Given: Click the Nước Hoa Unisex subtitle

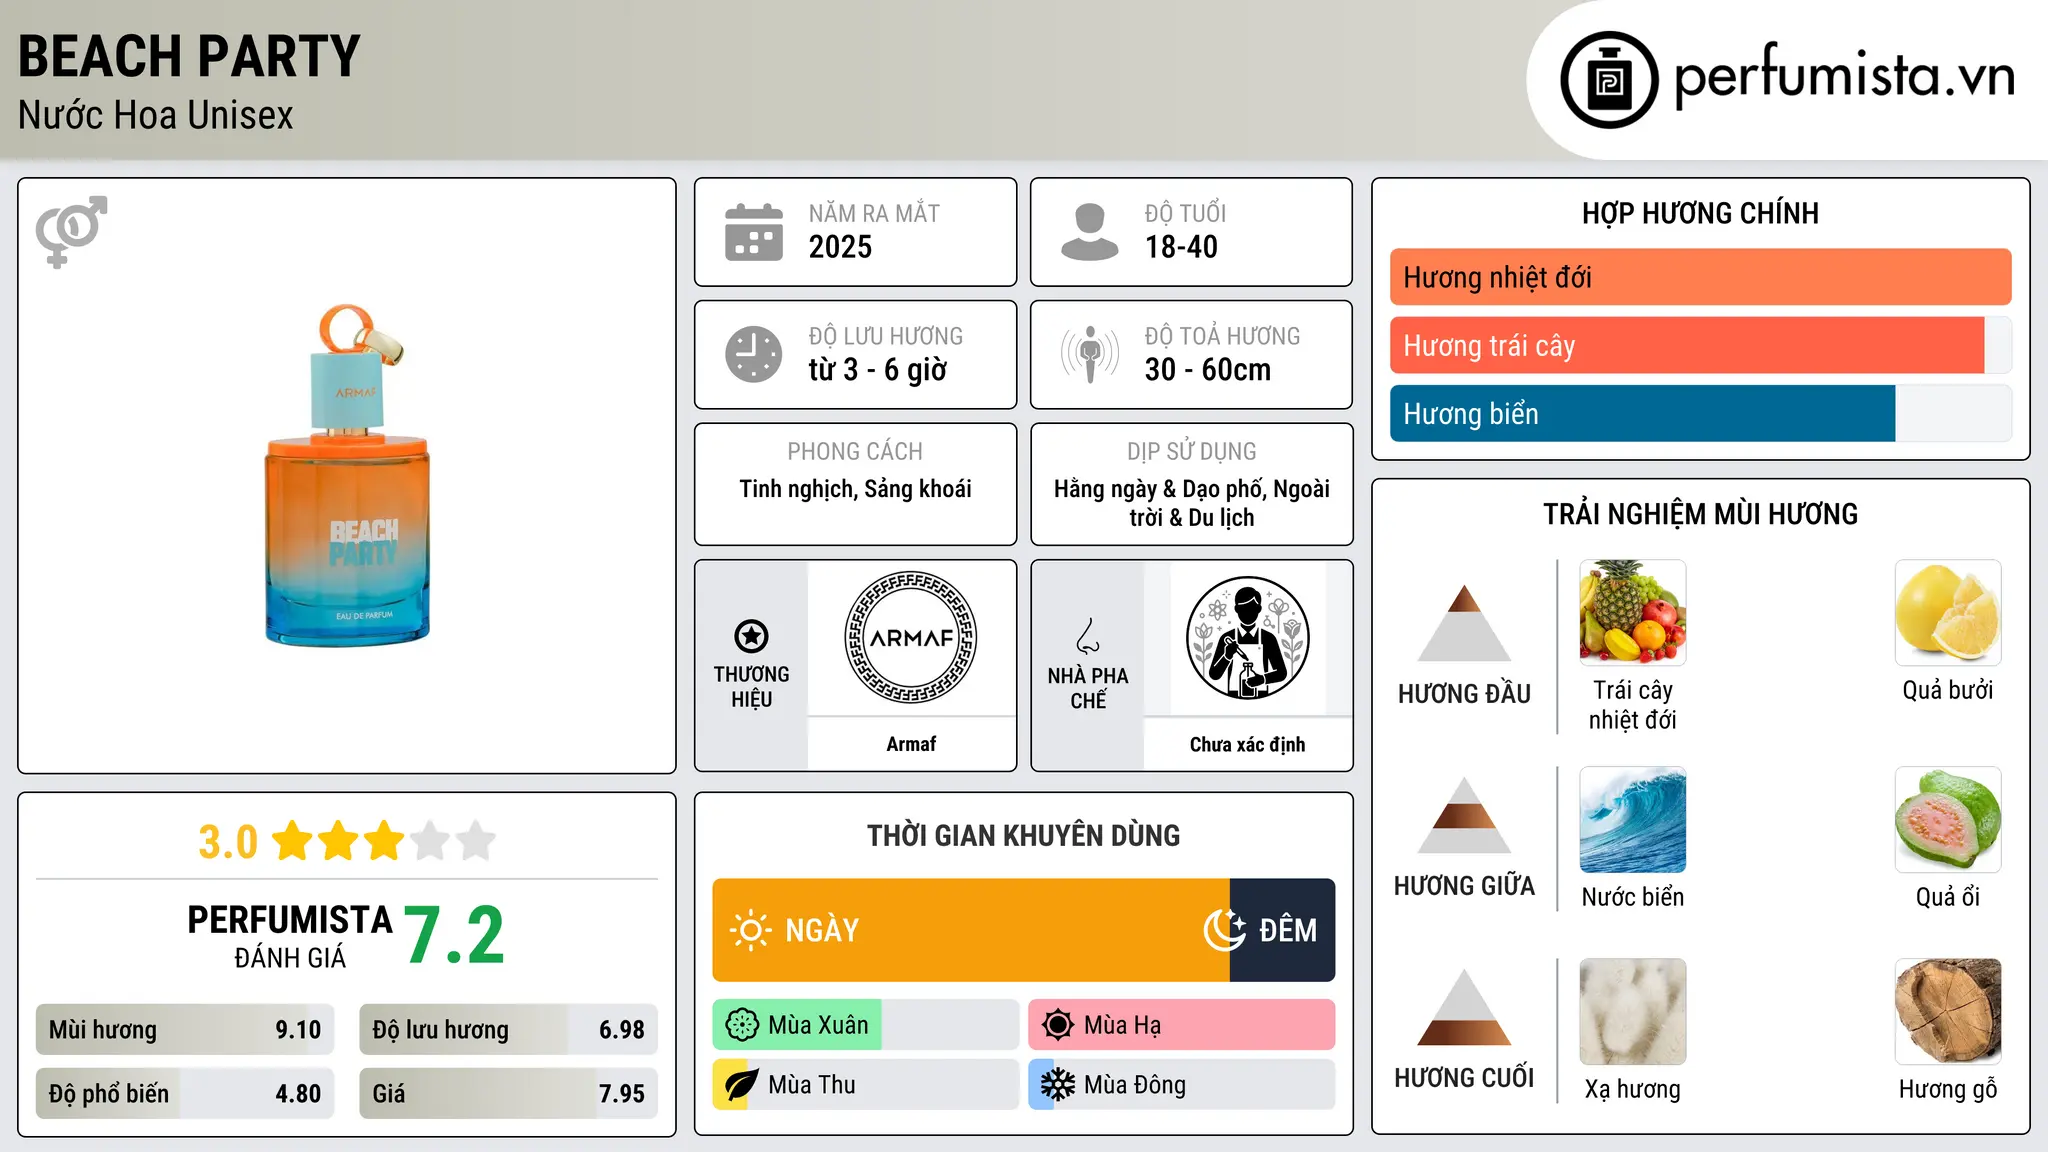Looking at the screenshot, I should pyautogui.click(x=156, y=115).
